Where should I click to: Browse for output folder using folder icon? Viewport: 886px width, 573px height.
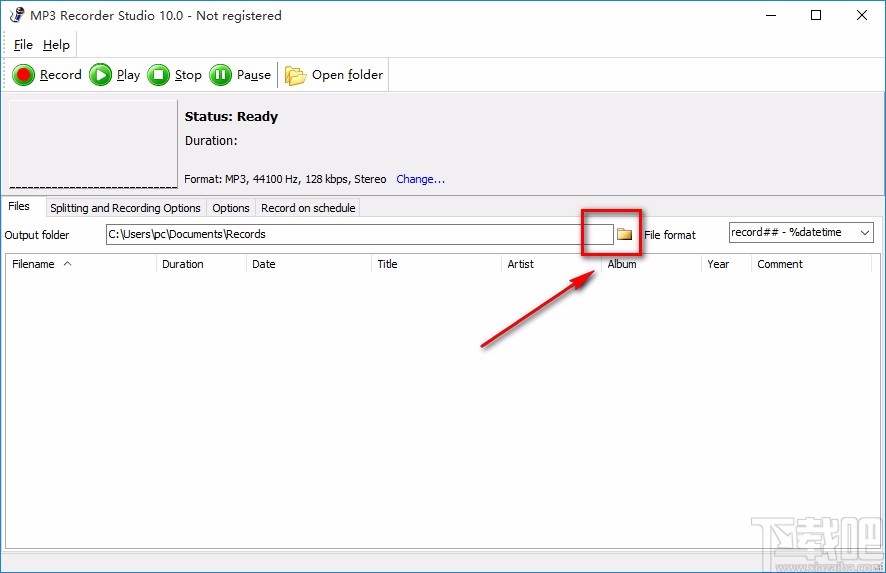pyautogui.click(x=624, y=234)
